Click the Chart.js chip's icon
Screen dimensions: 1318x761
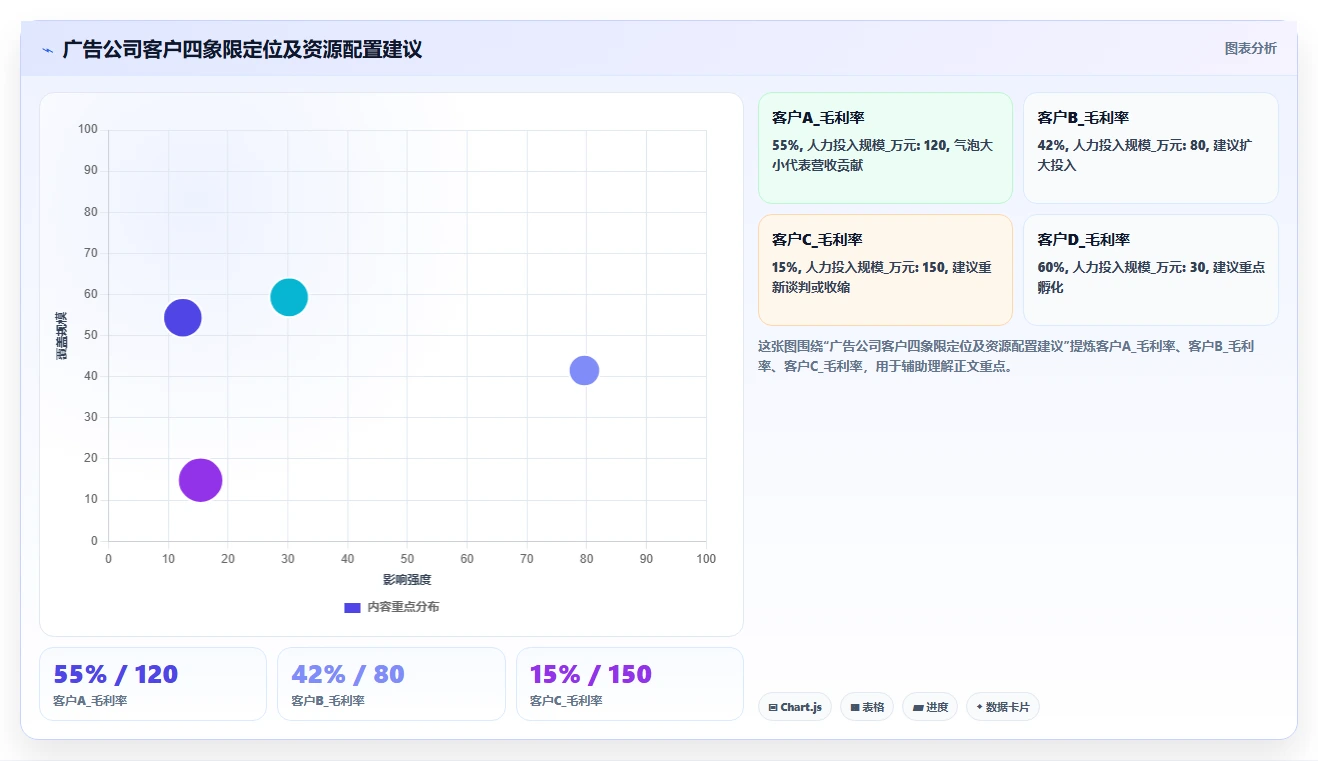[773, 707]
